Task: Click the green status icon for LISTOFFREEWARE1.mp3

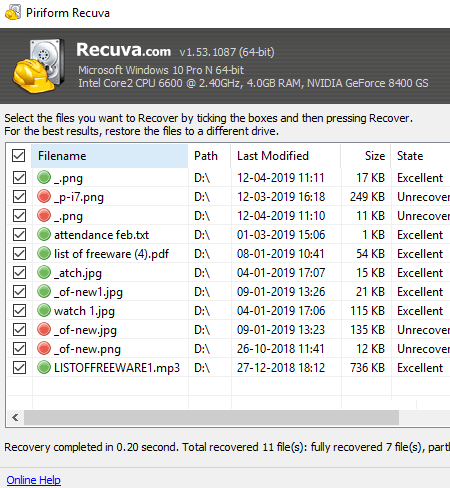Action: [44, 367]
